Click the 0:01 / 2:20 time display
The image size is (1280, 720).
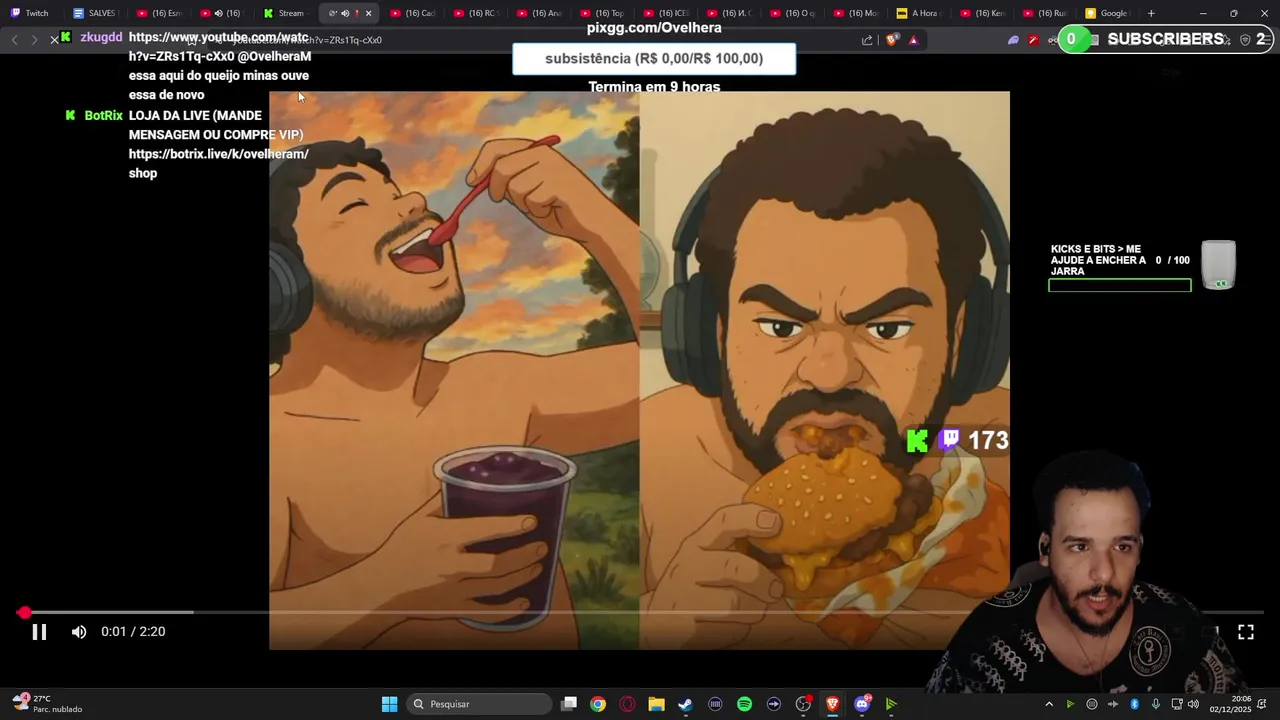coord(133,632)
